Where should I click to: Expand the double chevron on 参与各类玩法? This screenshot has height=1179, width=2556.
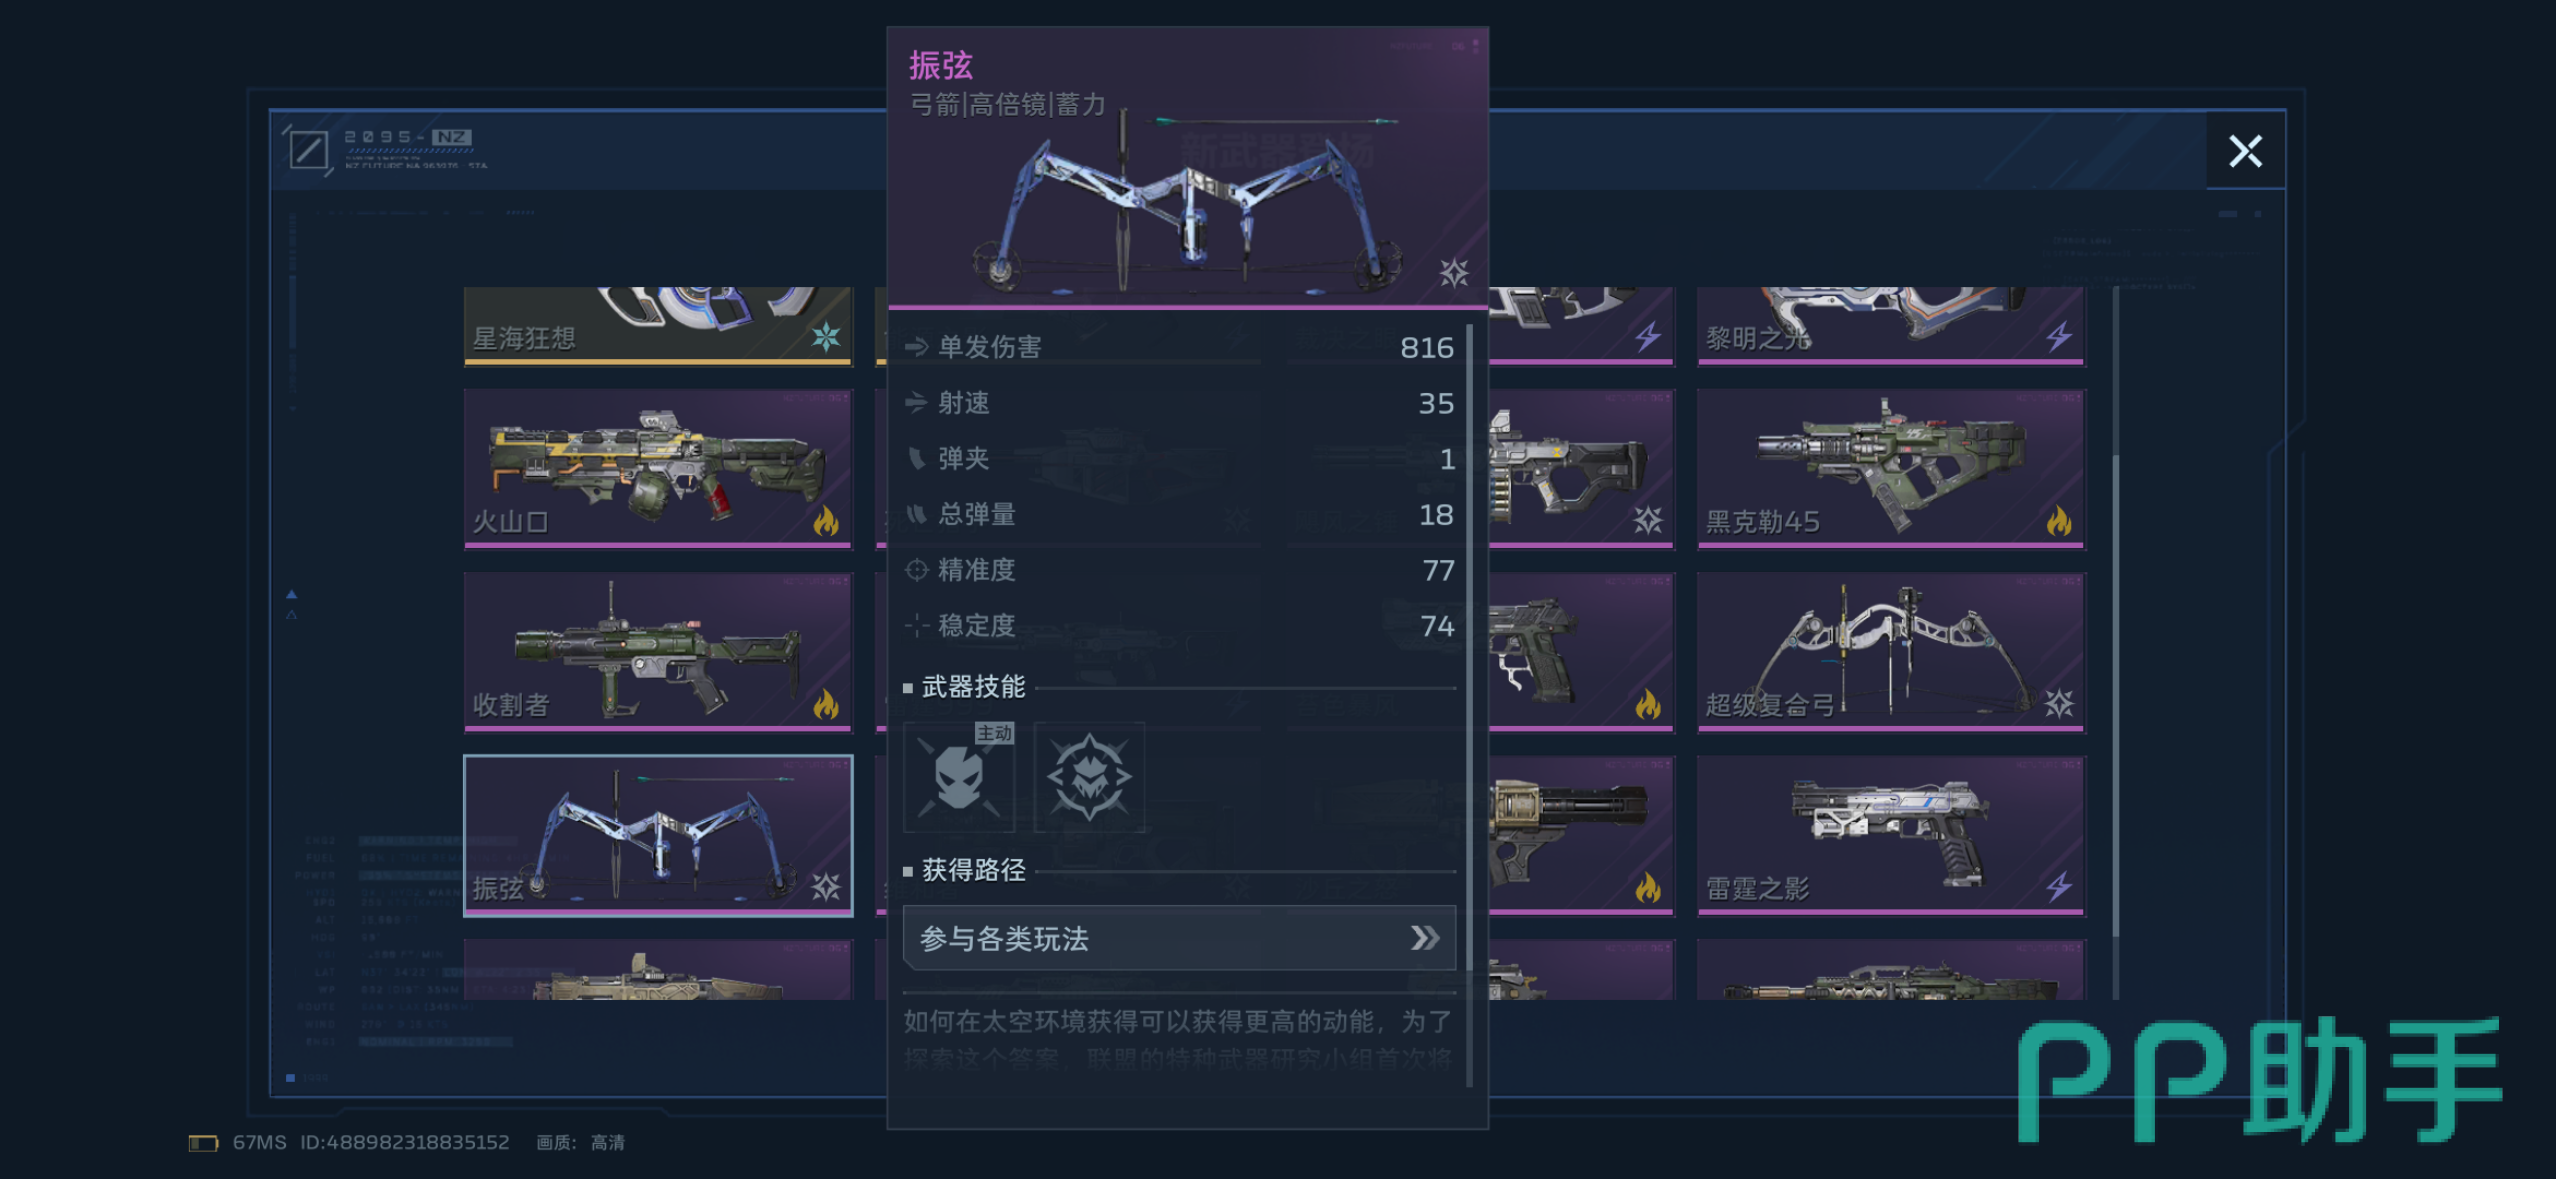click(x=1425, y=938)
